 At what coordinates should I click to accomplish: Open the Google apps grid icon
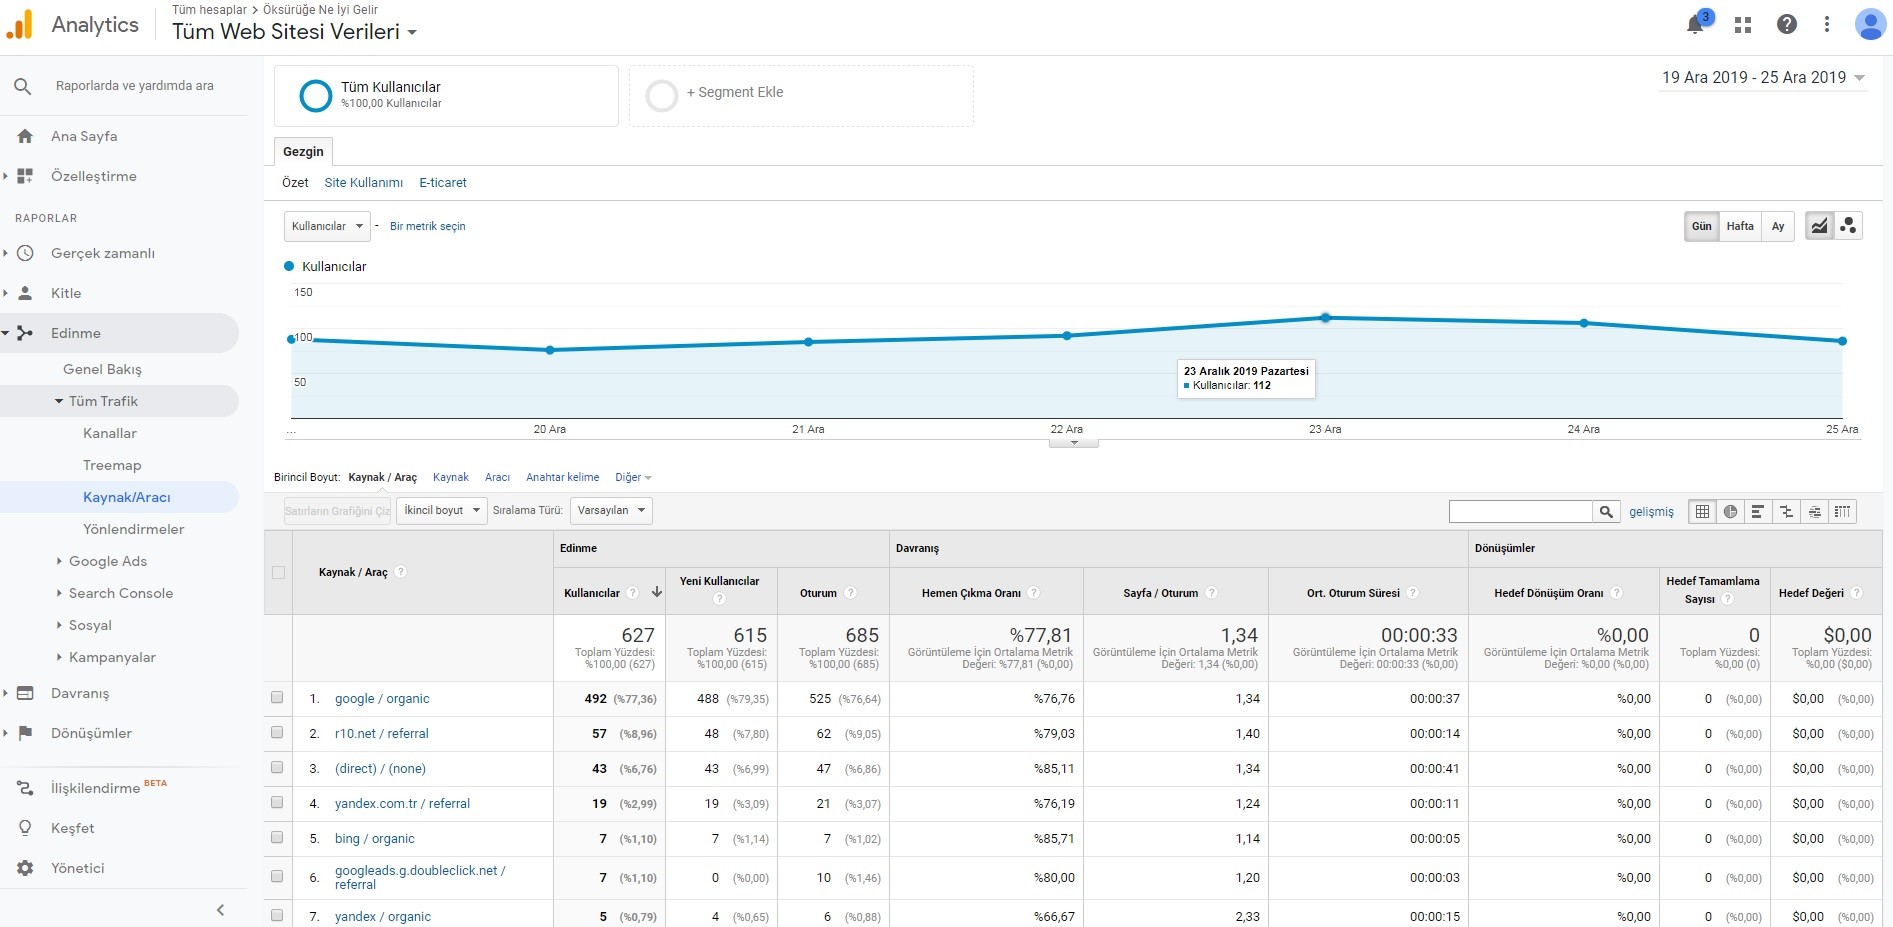1743,25
